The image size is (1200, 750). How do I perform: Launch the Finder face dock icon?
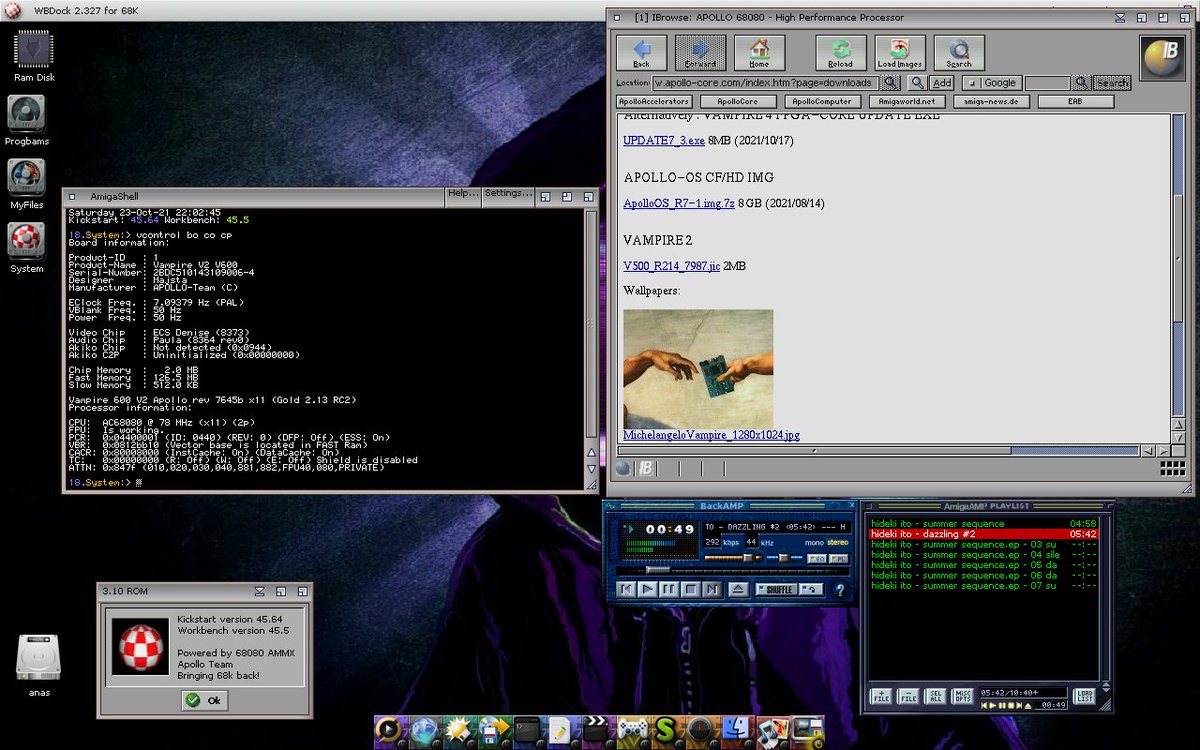coord(735,731)
